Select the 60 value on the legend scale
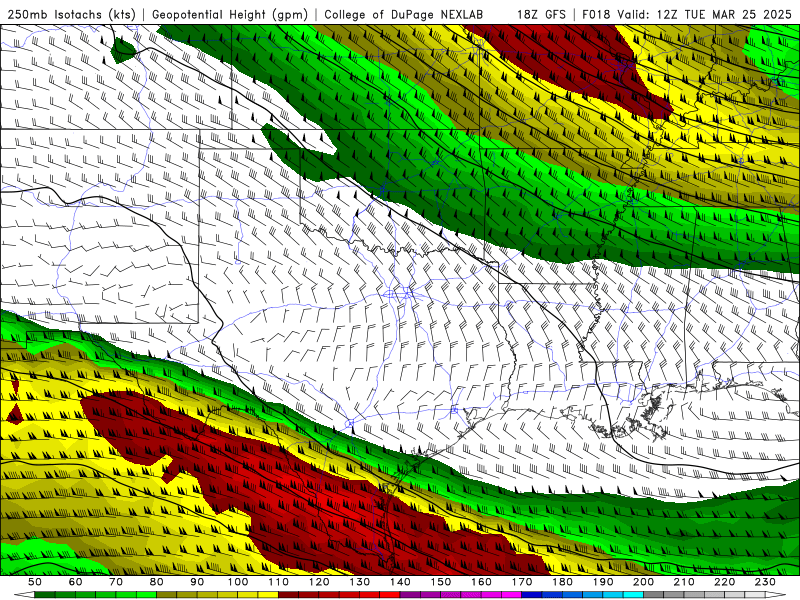Viewport: 800px width, 600px height. 76,582
